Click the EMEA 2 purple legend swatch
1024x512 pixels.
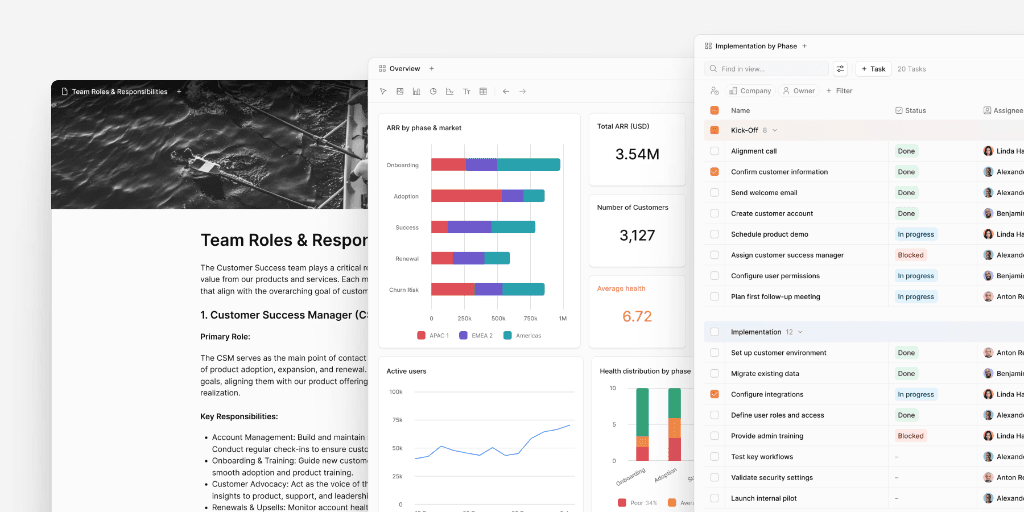pos(463,335)
